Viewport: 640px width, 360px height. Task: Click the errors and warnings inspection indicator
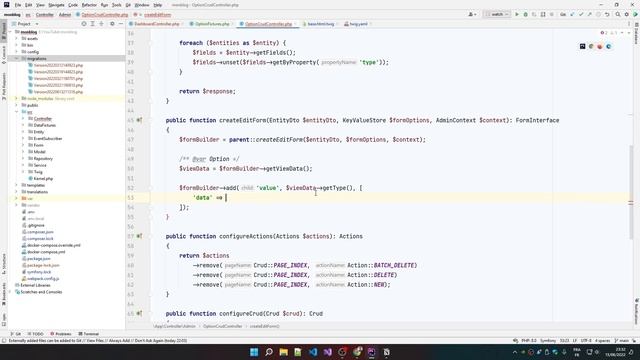[609, 33]
